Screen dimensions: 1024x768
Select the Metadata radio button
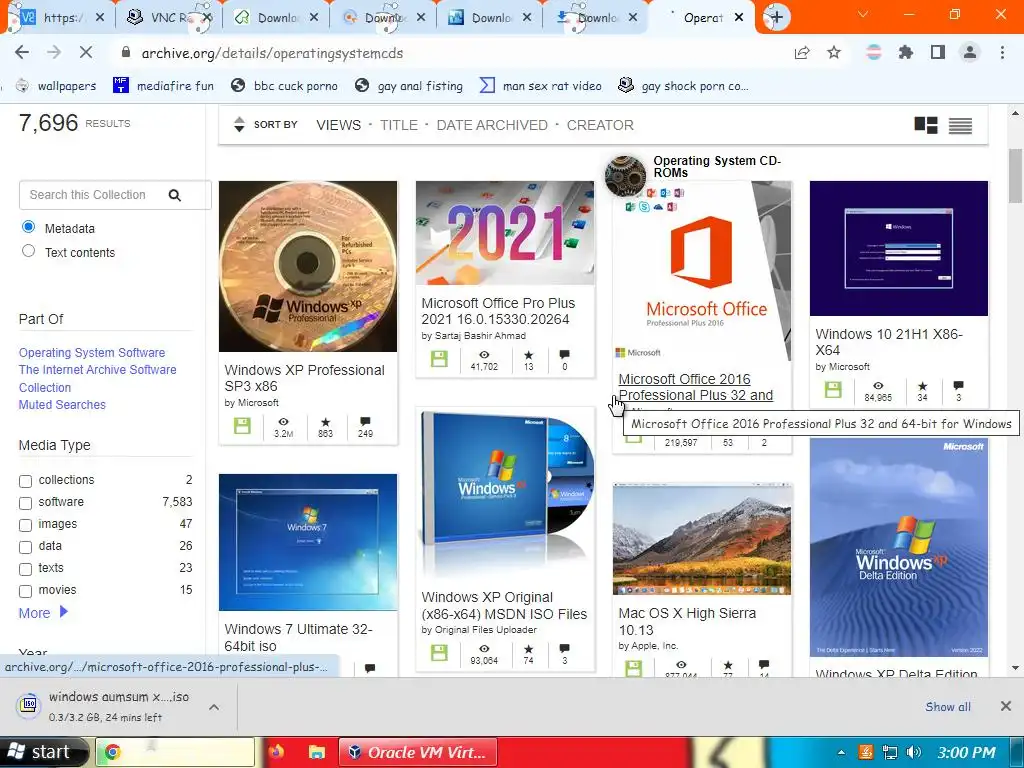point(28,227)
